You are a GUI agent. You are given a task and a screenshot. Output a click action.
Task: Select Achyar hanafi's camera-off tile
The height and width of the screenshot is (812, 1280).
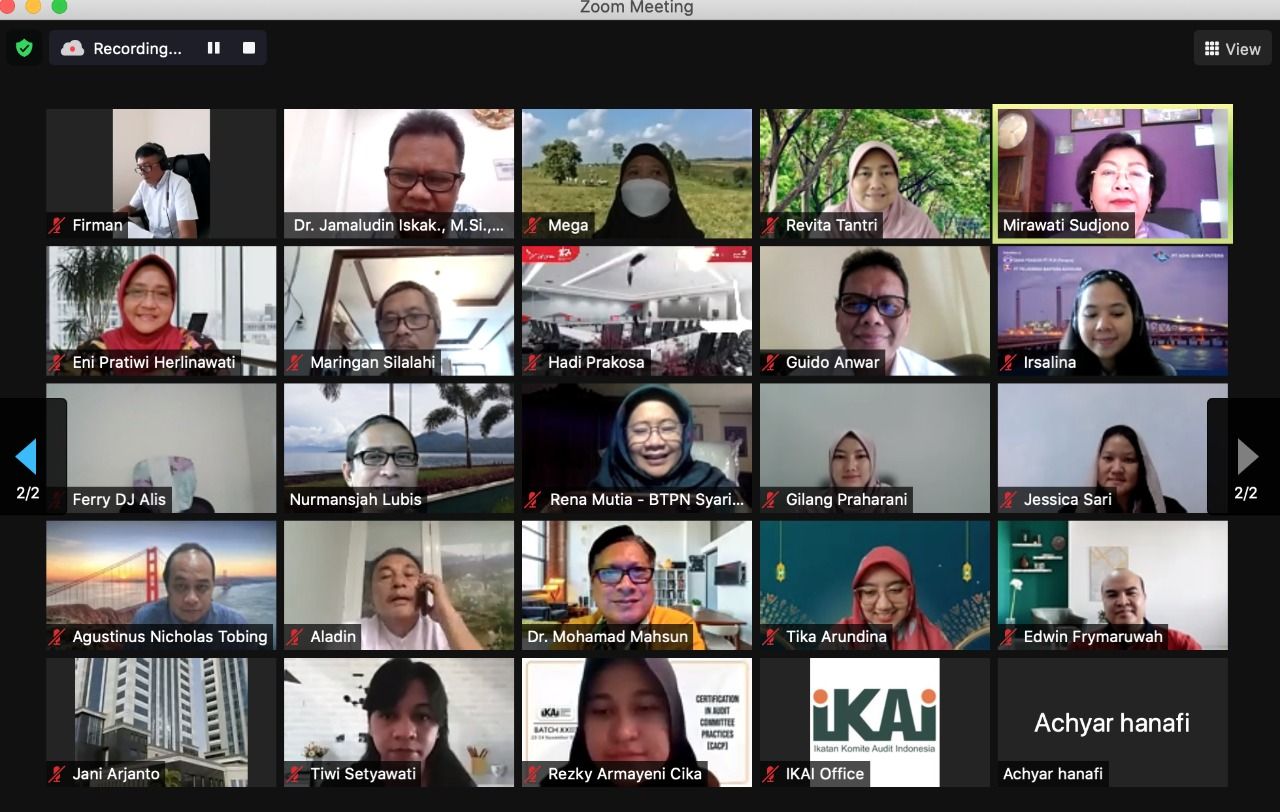tap(1113, 721)
